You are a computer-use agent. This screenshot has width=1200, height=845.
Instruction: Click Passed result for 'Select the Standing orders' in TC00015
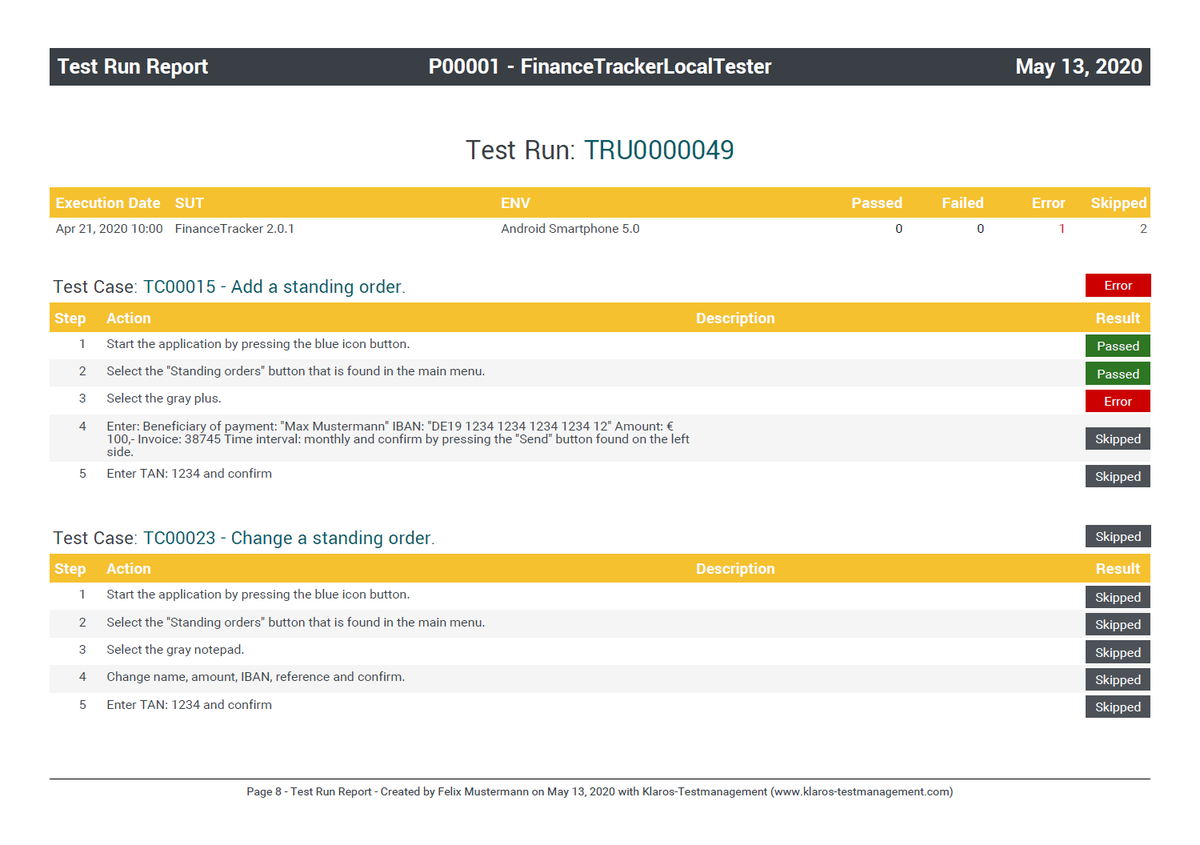(1118, 374)
